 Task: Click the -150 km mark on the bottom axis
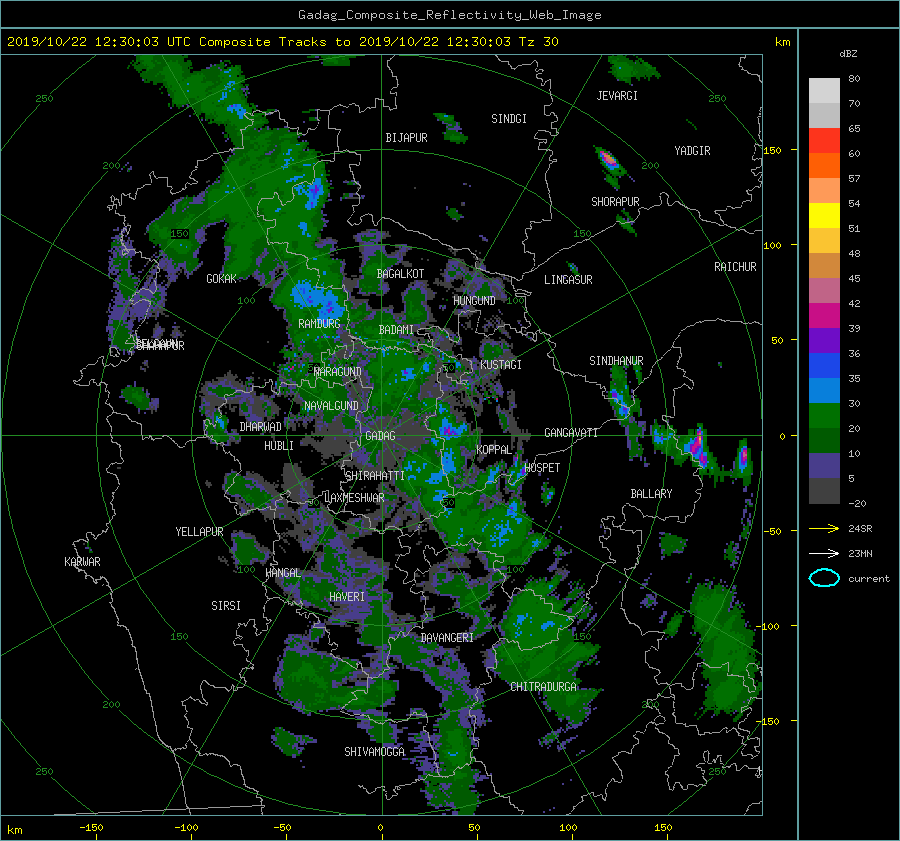click(91, 827)
